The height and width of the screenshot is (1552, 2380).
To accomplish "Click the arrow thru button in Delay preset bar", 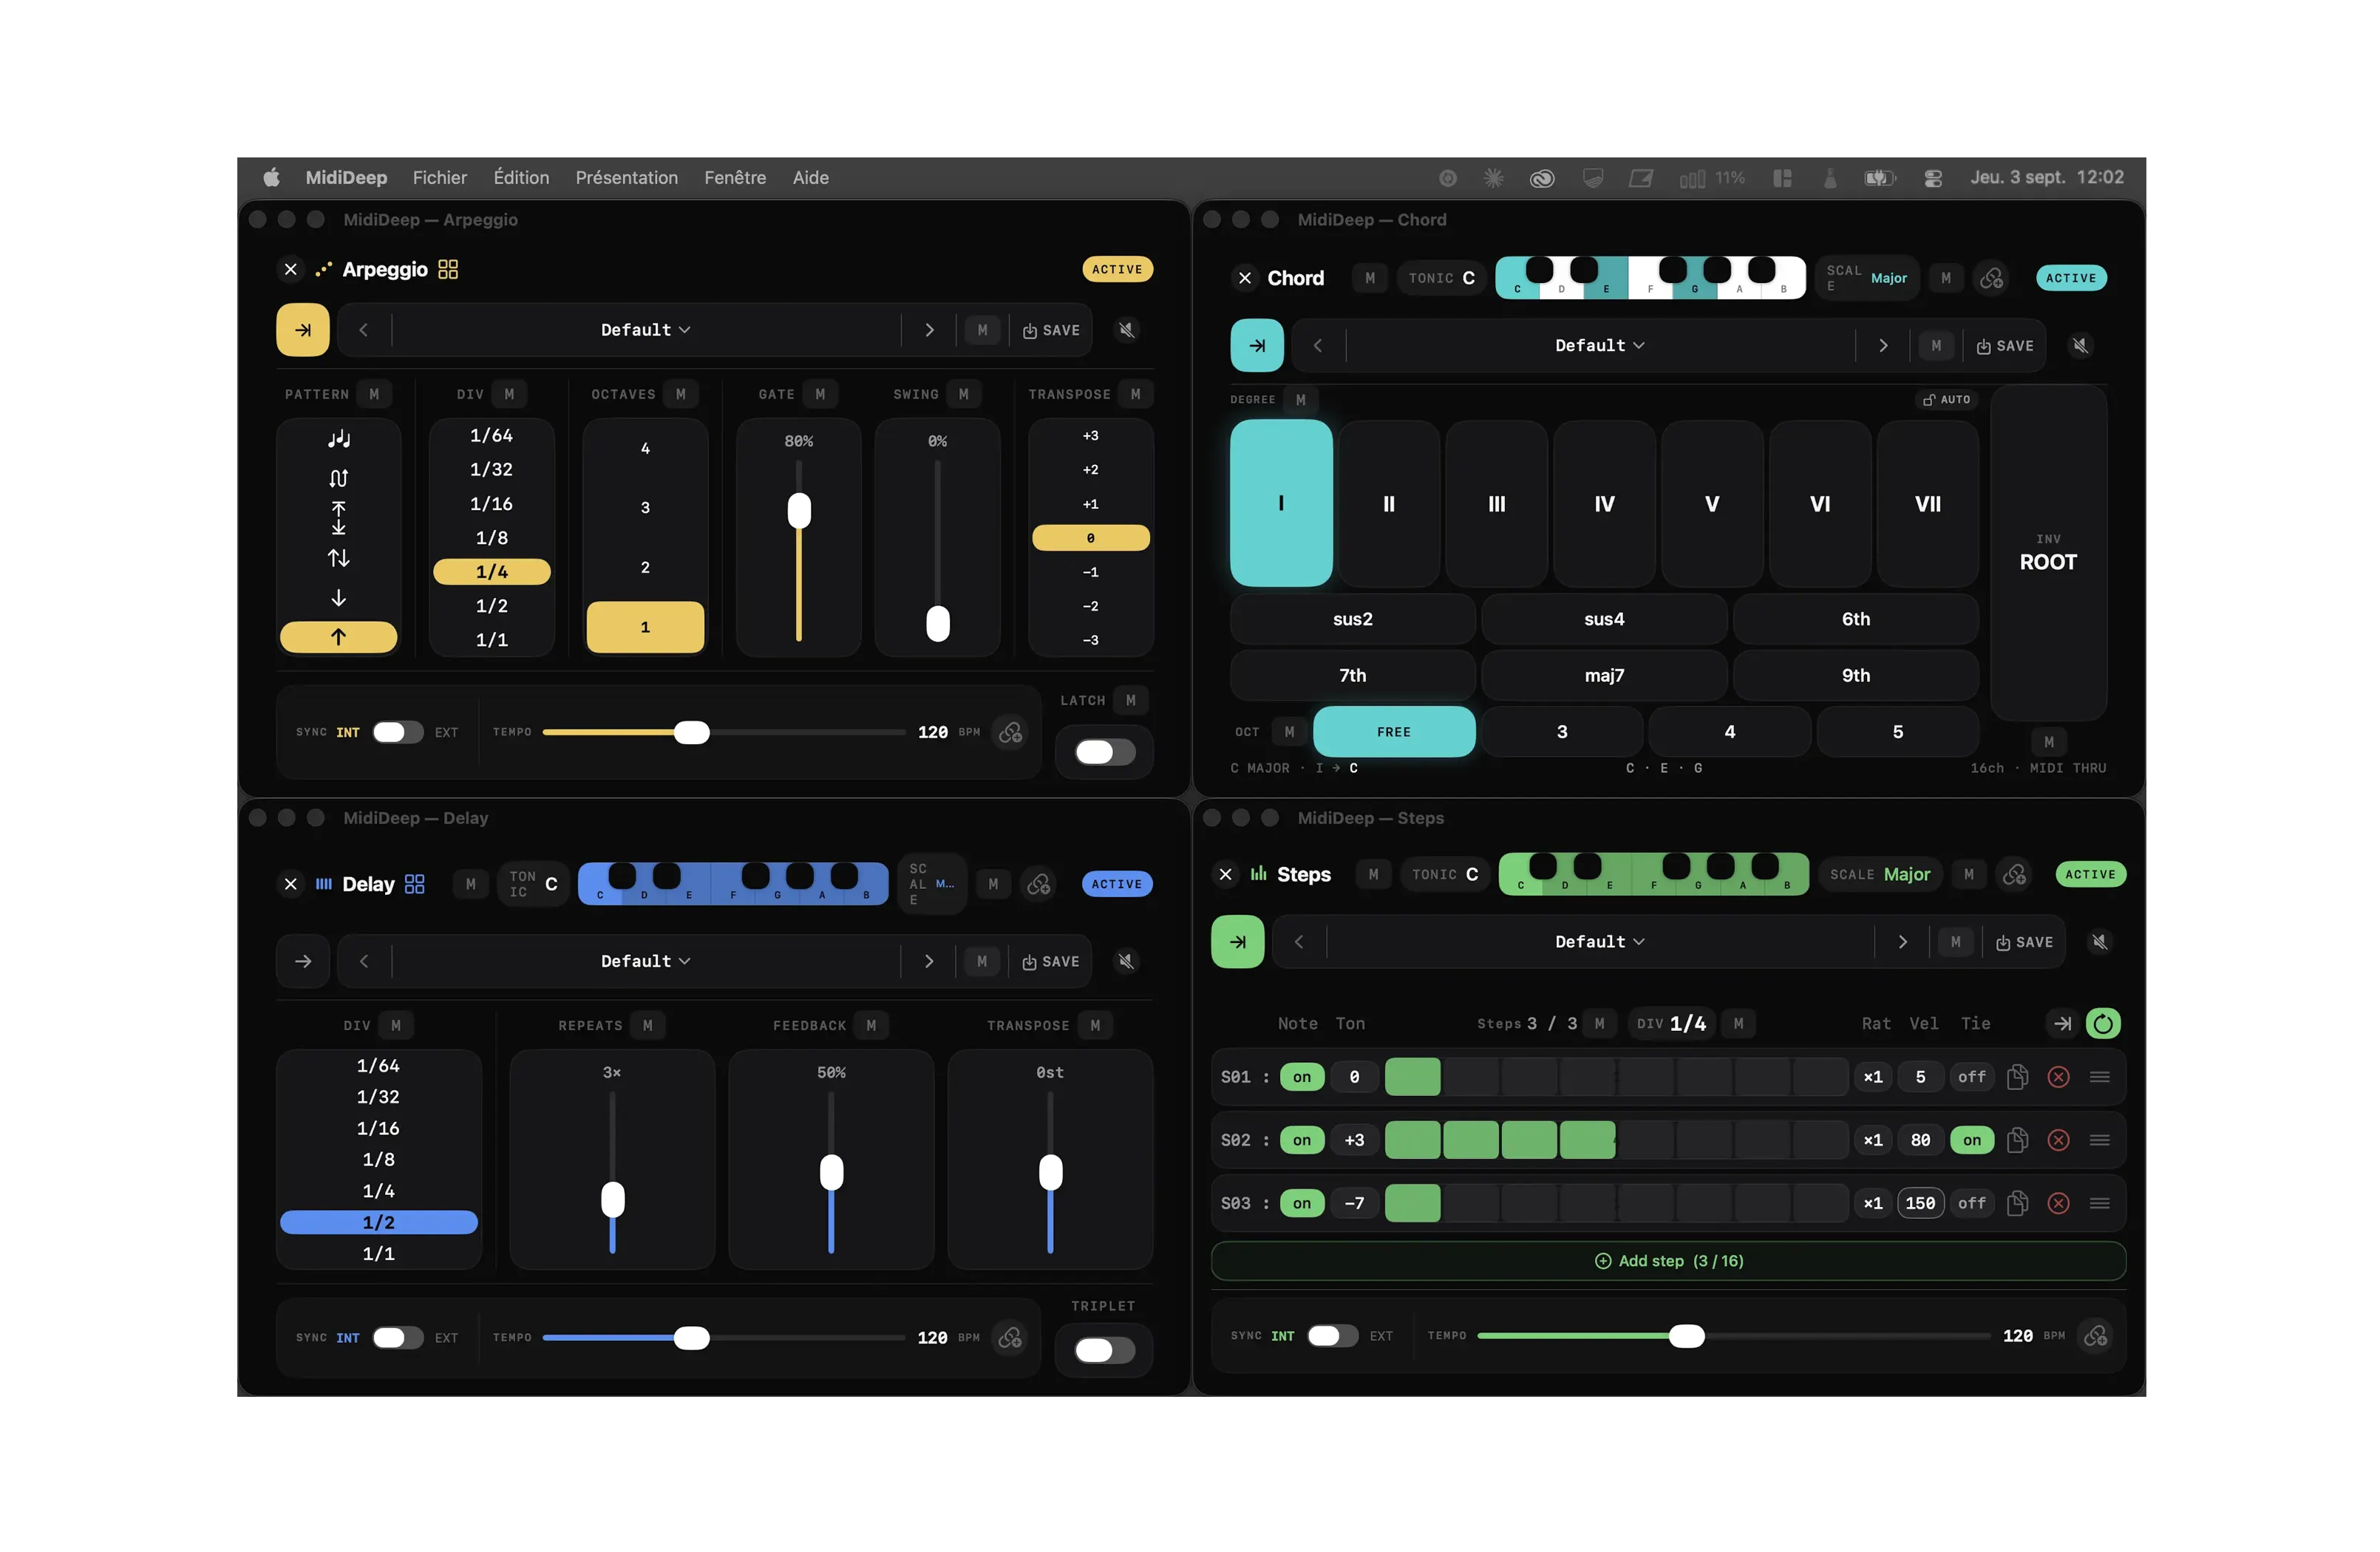I will 303,962.
